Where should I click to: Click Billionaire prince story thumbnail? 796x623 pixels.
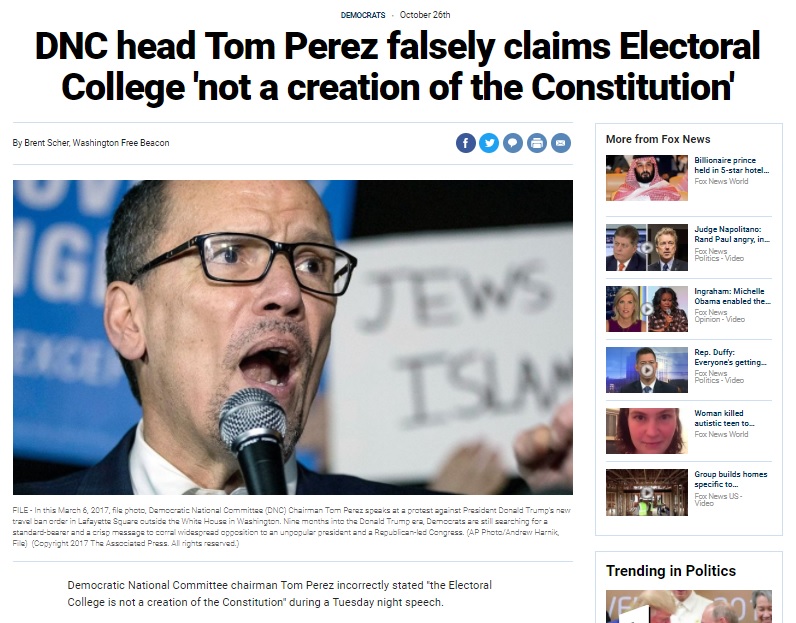click(647, 178)
